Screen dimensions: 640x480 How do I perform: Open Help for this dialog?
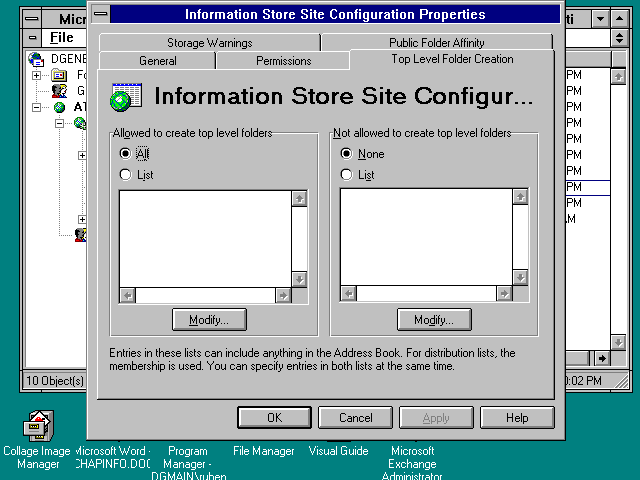517,418
